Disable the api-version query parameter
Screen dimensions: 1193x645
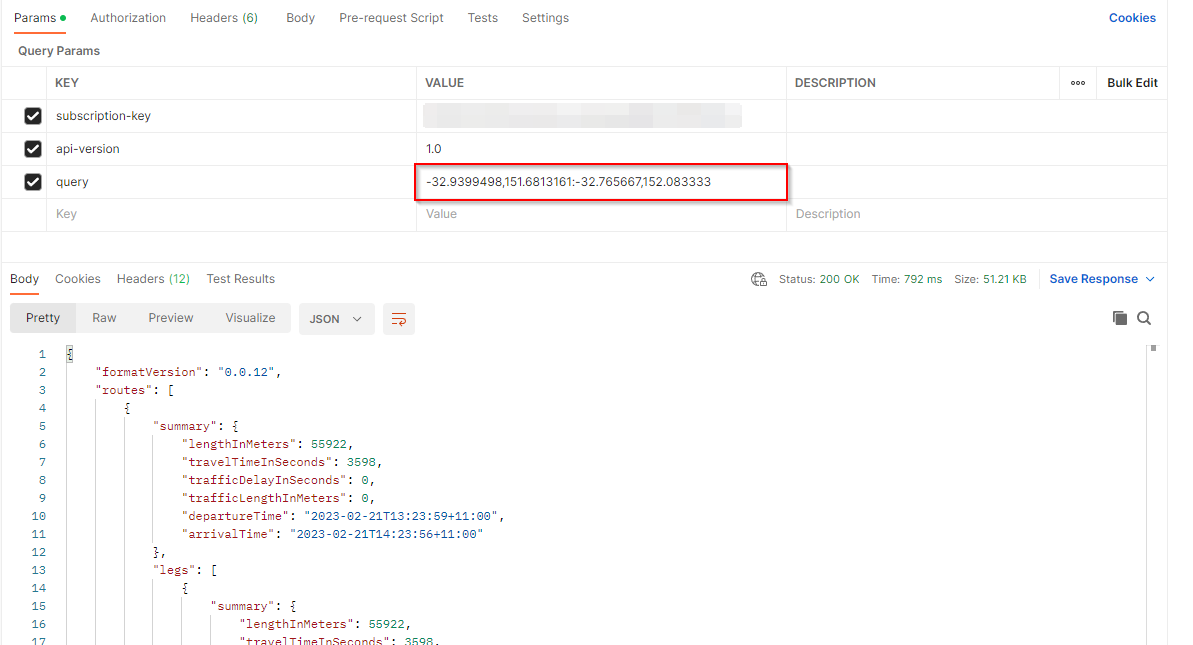point(33,148)
